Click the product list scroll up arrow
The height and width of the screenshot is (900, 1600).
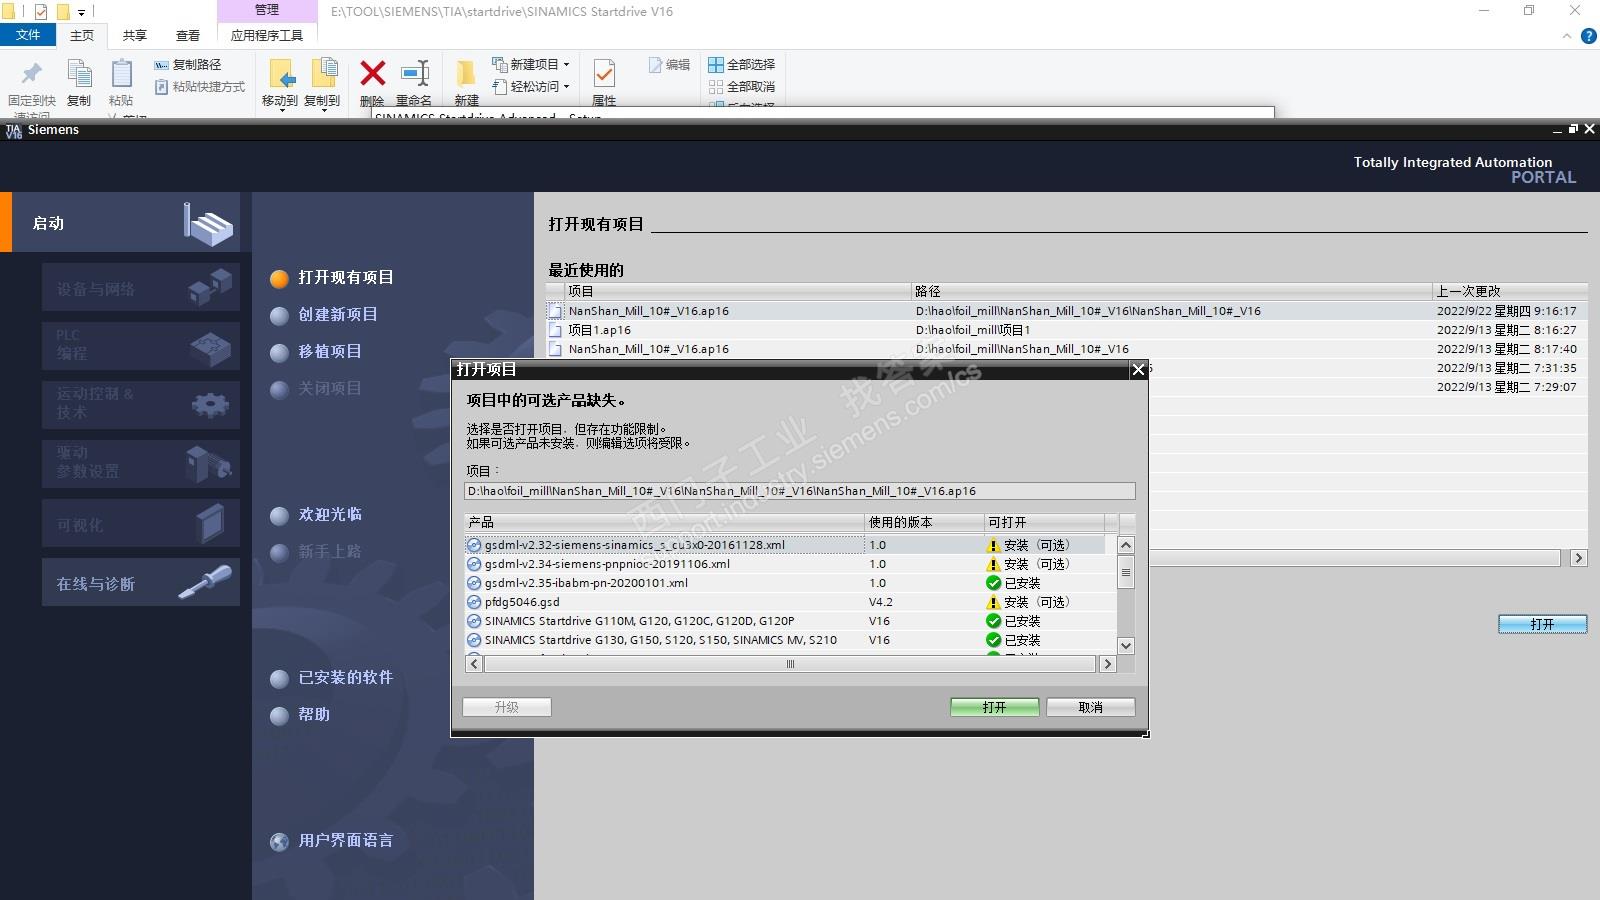(1126, 545)
